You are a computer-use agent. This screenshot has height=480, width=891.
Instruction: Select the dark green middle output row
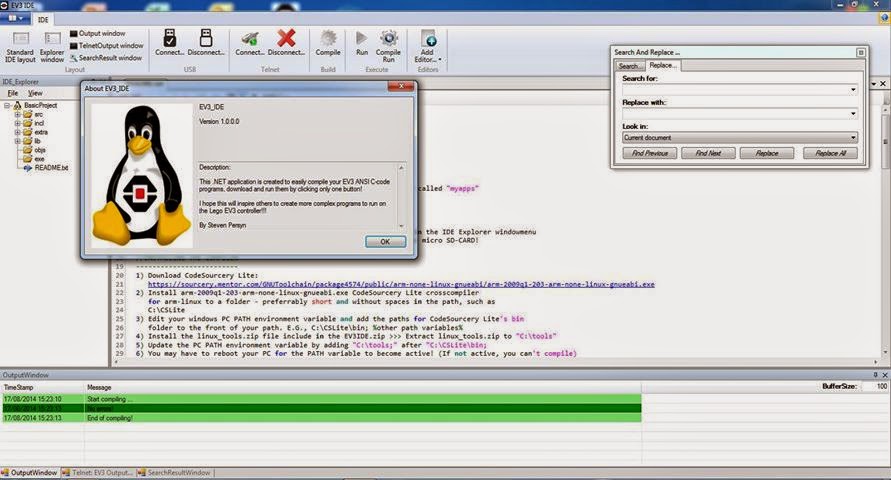321,408
